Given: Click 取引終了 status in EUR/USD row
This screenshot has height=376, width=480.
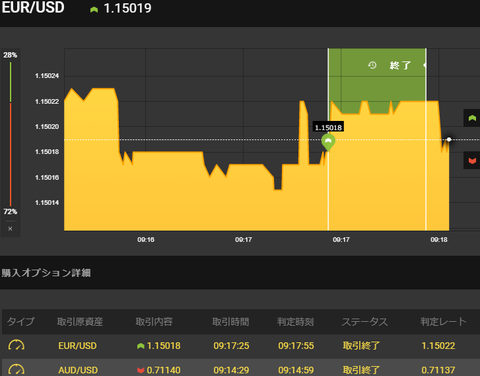Looking at the screenshot, I should [361, 346].
